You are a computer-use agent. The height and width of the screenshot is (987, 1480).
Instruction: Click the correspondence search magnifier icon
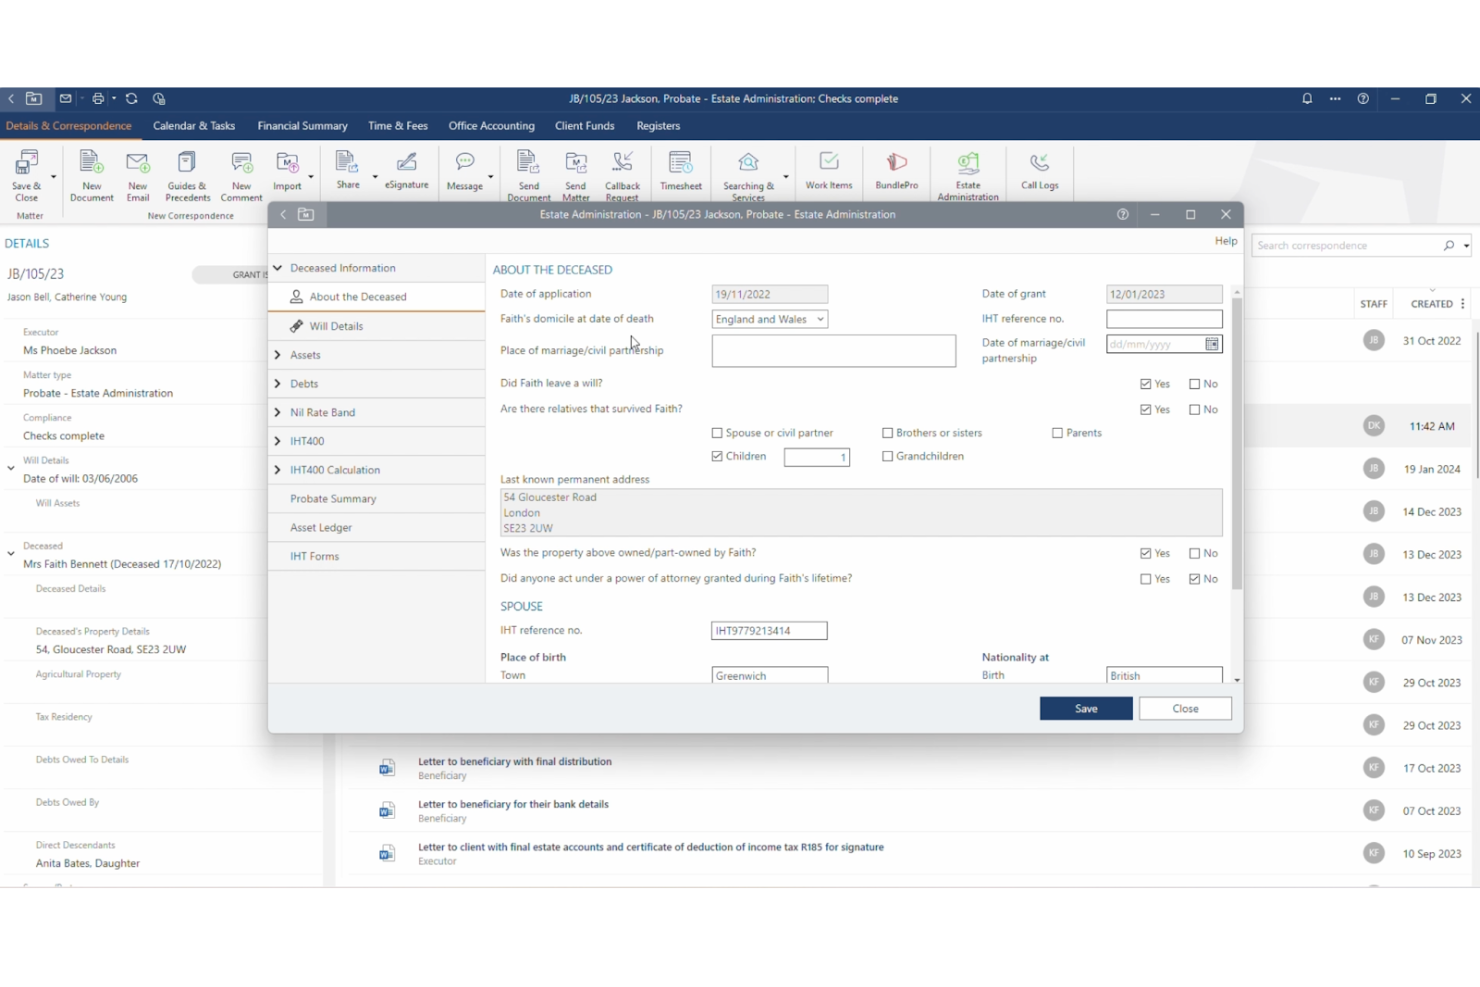pos(1449,245)
